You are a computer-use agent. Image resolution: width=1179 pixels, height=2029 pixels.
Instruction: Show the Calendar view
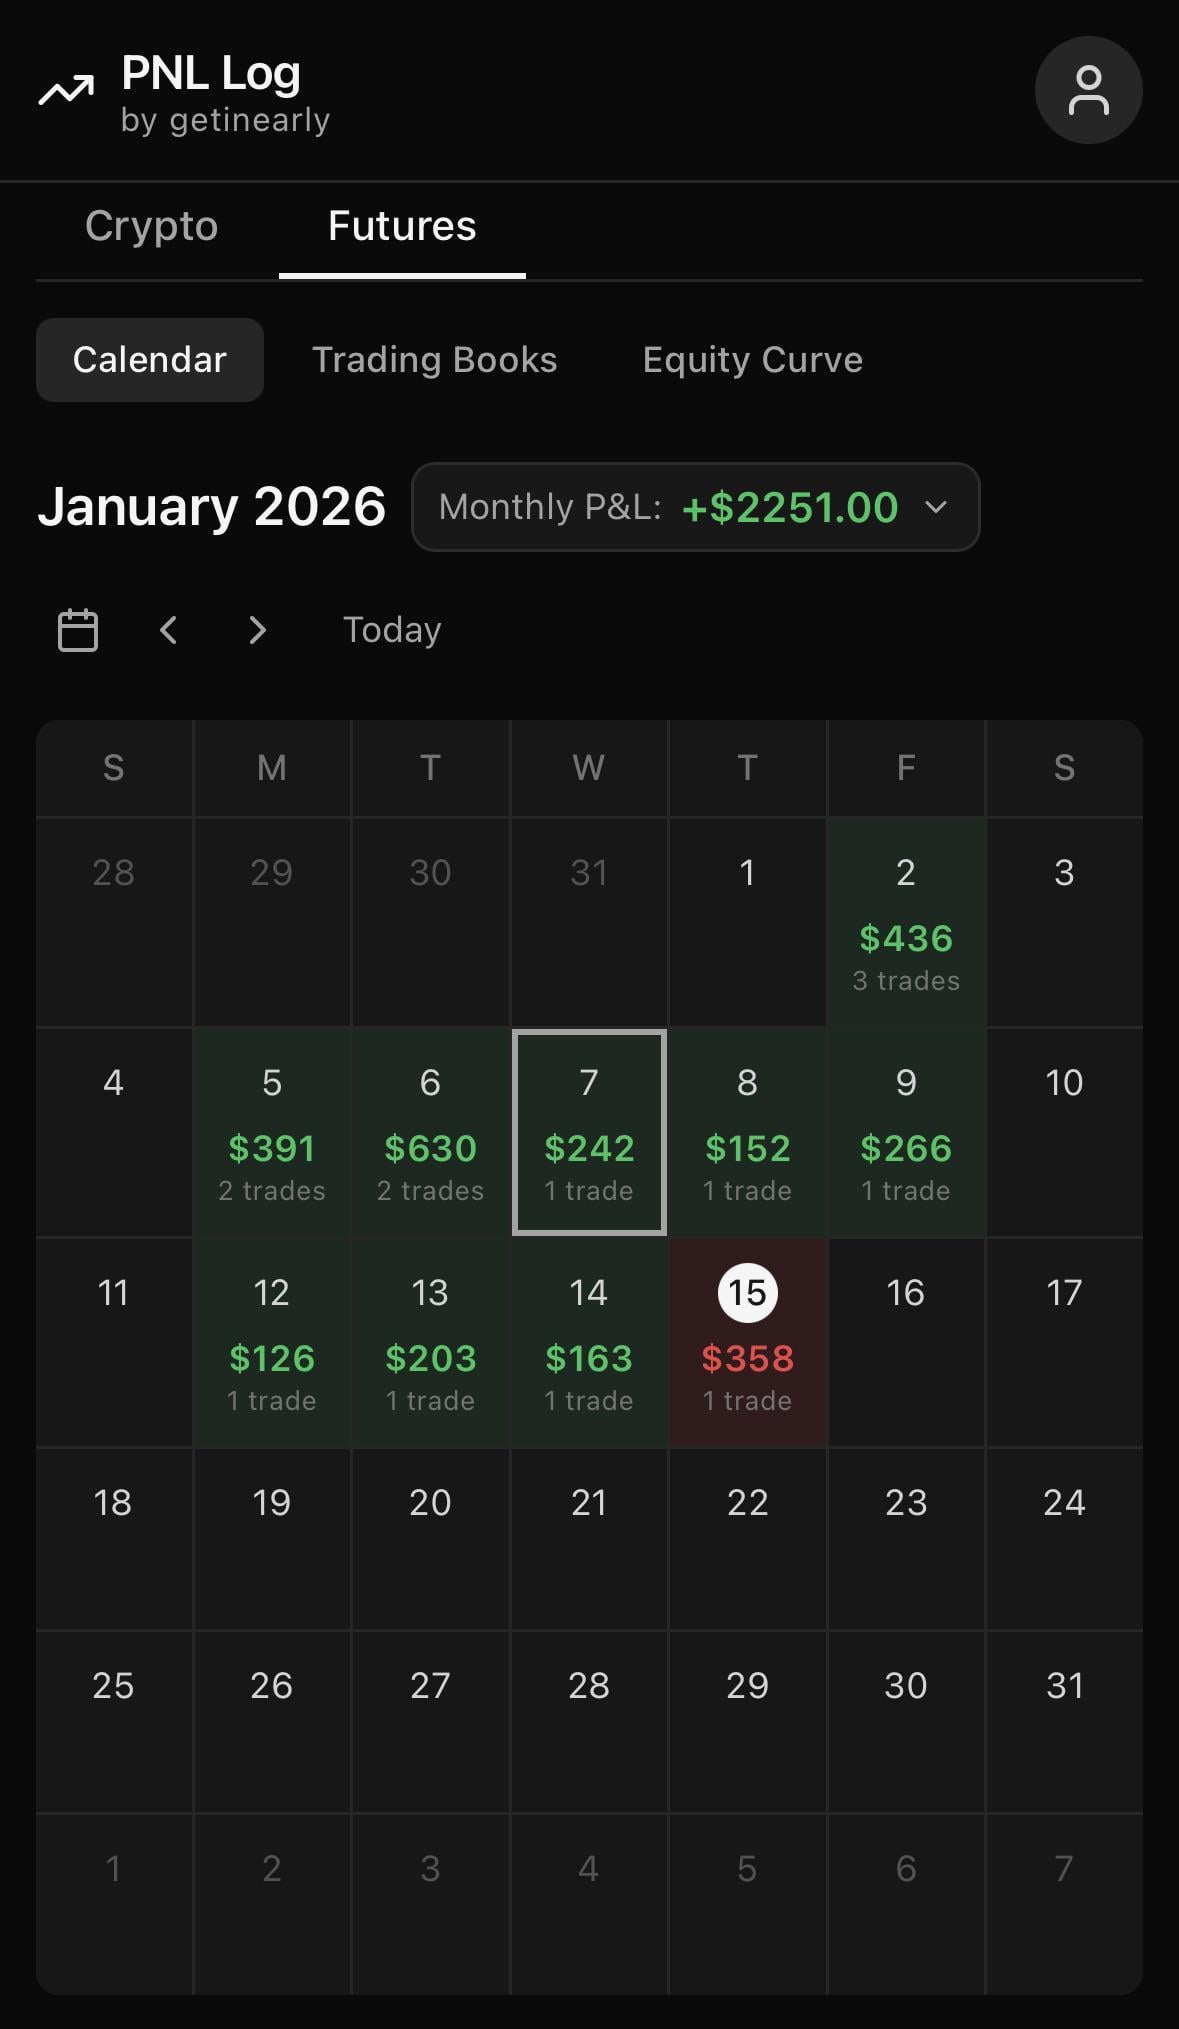pos(150,360)
